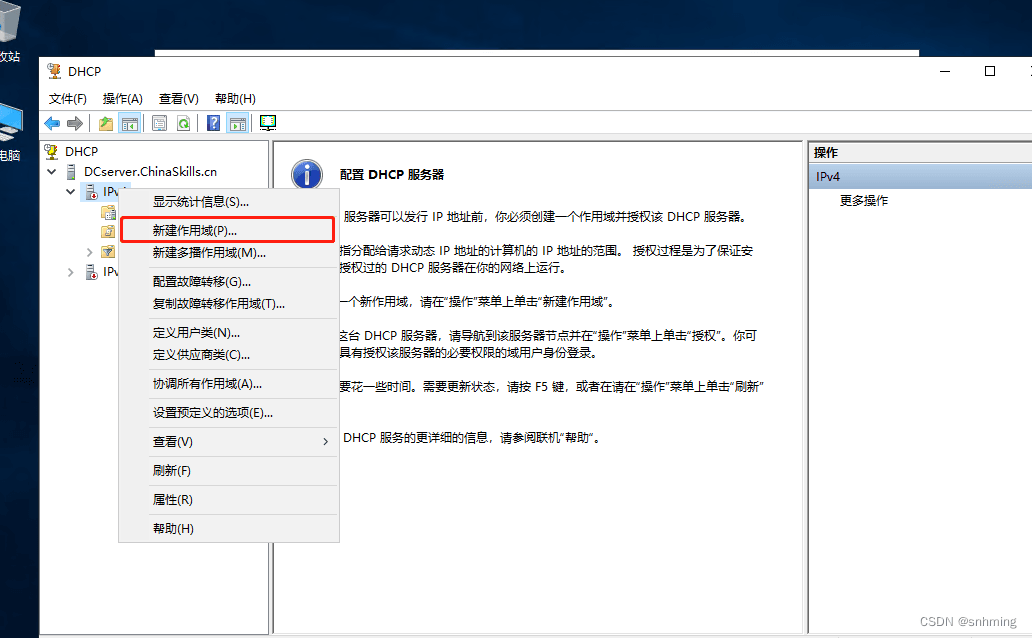Collapse the DCserver.ChinaSkills.cn tree node
Viewport: 1032px width, 638px height.
pyautogui.click(x=52, y=172)
